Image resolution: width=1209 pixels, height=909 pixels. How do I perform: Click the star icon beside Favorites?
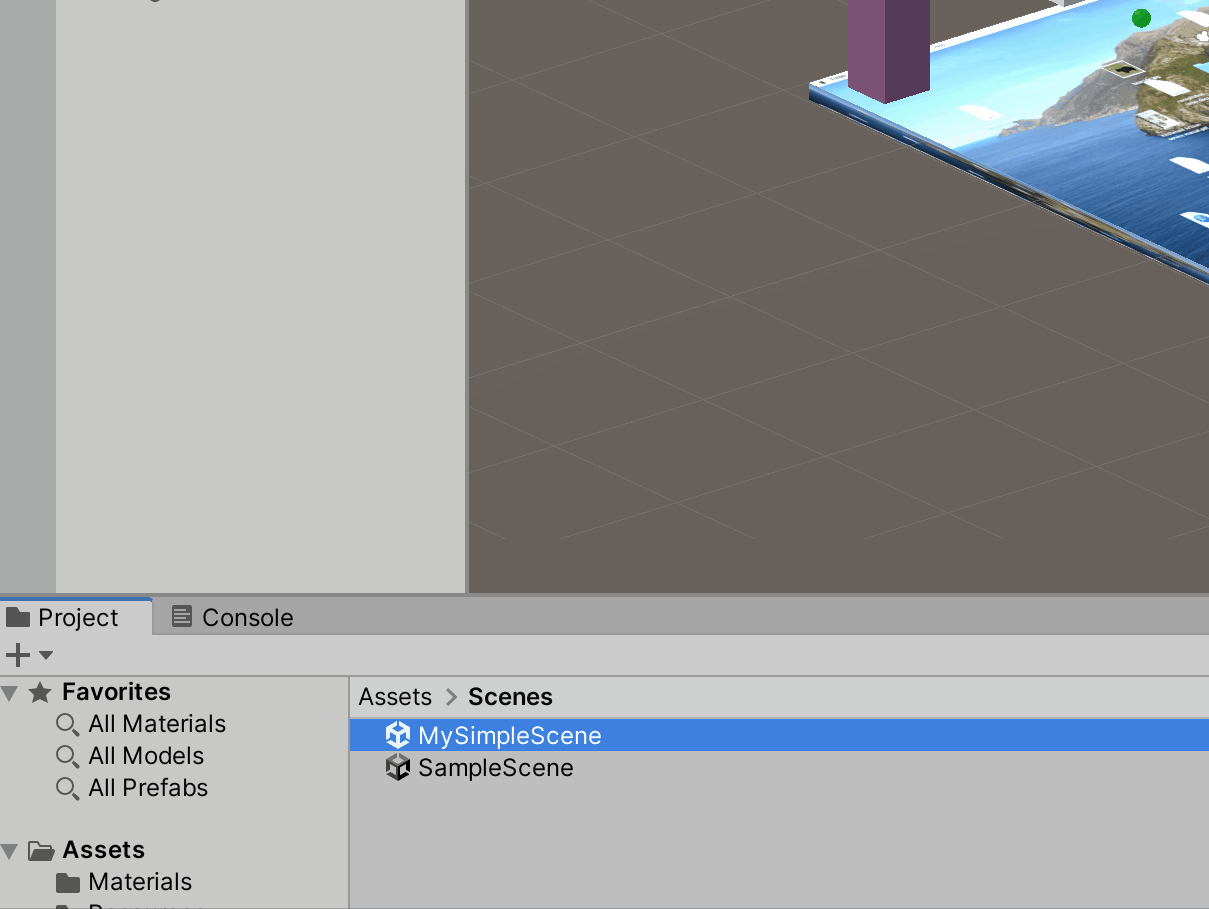40,692
